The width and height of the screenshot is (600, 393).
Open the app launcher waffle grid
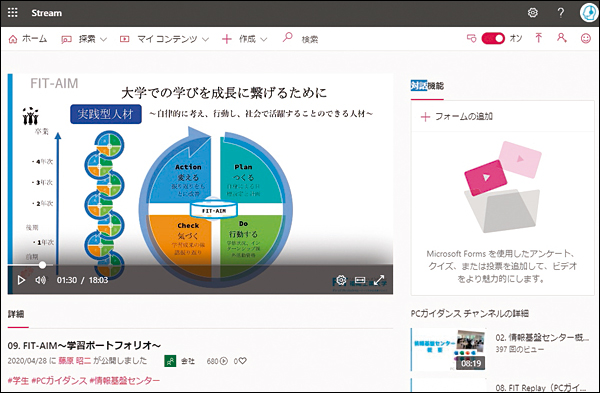click(13, 13)
